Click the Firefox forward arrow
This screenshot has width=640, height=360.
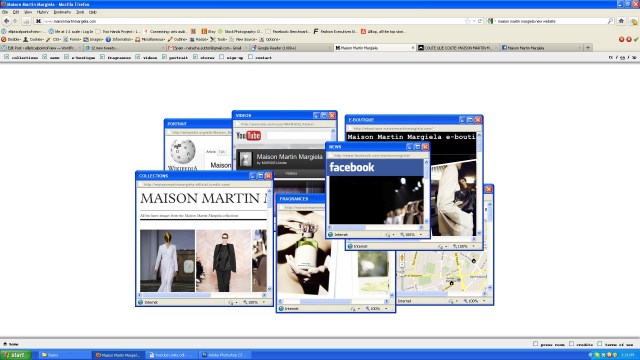pyautogui.click(x=15, y=21)
